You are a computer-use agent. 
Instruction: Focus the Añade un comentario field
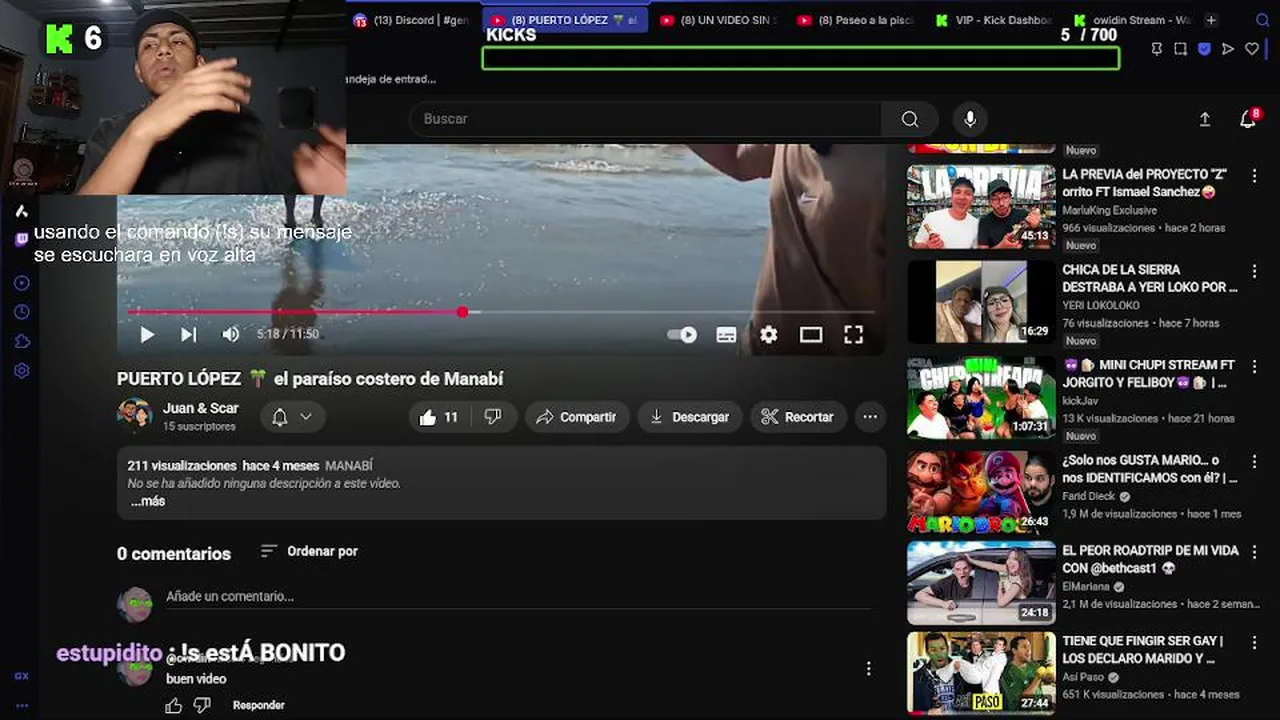518,596
